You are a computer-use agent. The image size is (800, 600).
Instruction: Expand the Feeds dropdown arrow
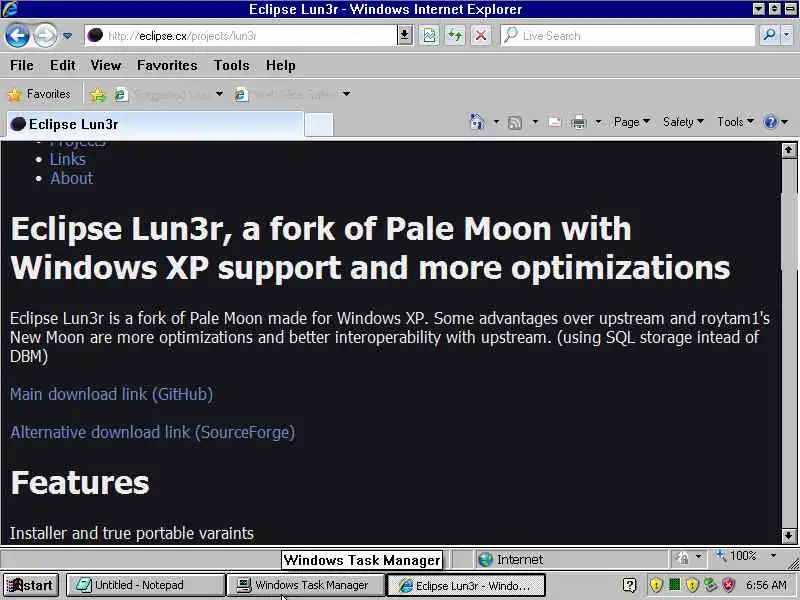pos(535,122)
